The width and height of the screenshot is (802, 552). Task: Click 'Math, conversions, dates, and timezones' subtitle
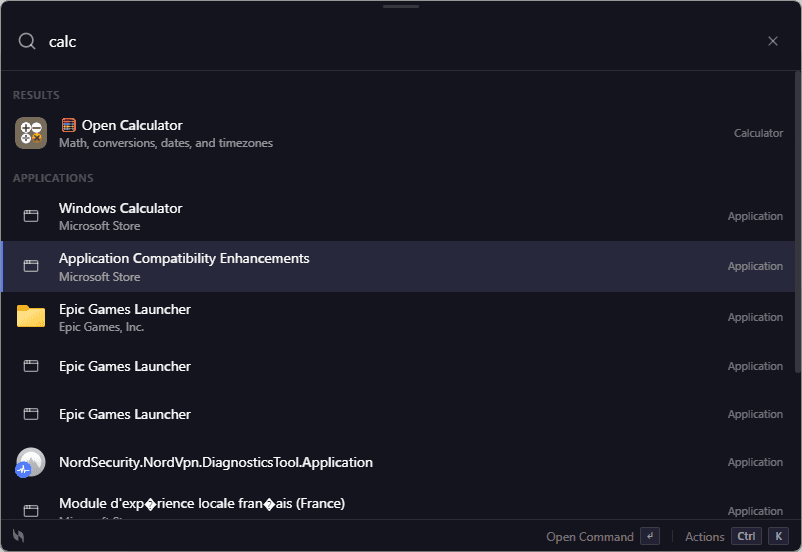[166, 143]
